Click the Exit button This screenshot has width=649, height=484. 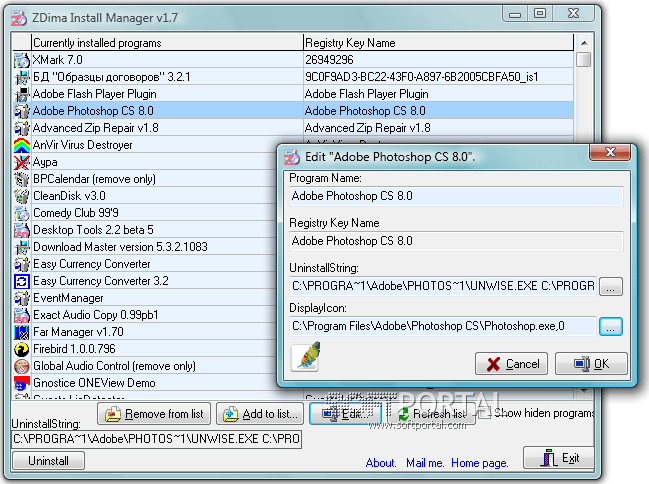click(x=559, y=458)
